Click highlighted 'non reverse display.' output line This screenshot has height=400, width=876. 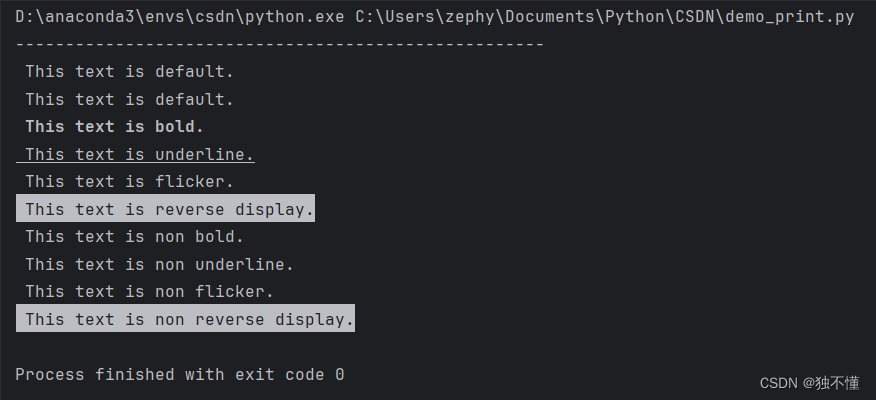(x=185, y=318)
